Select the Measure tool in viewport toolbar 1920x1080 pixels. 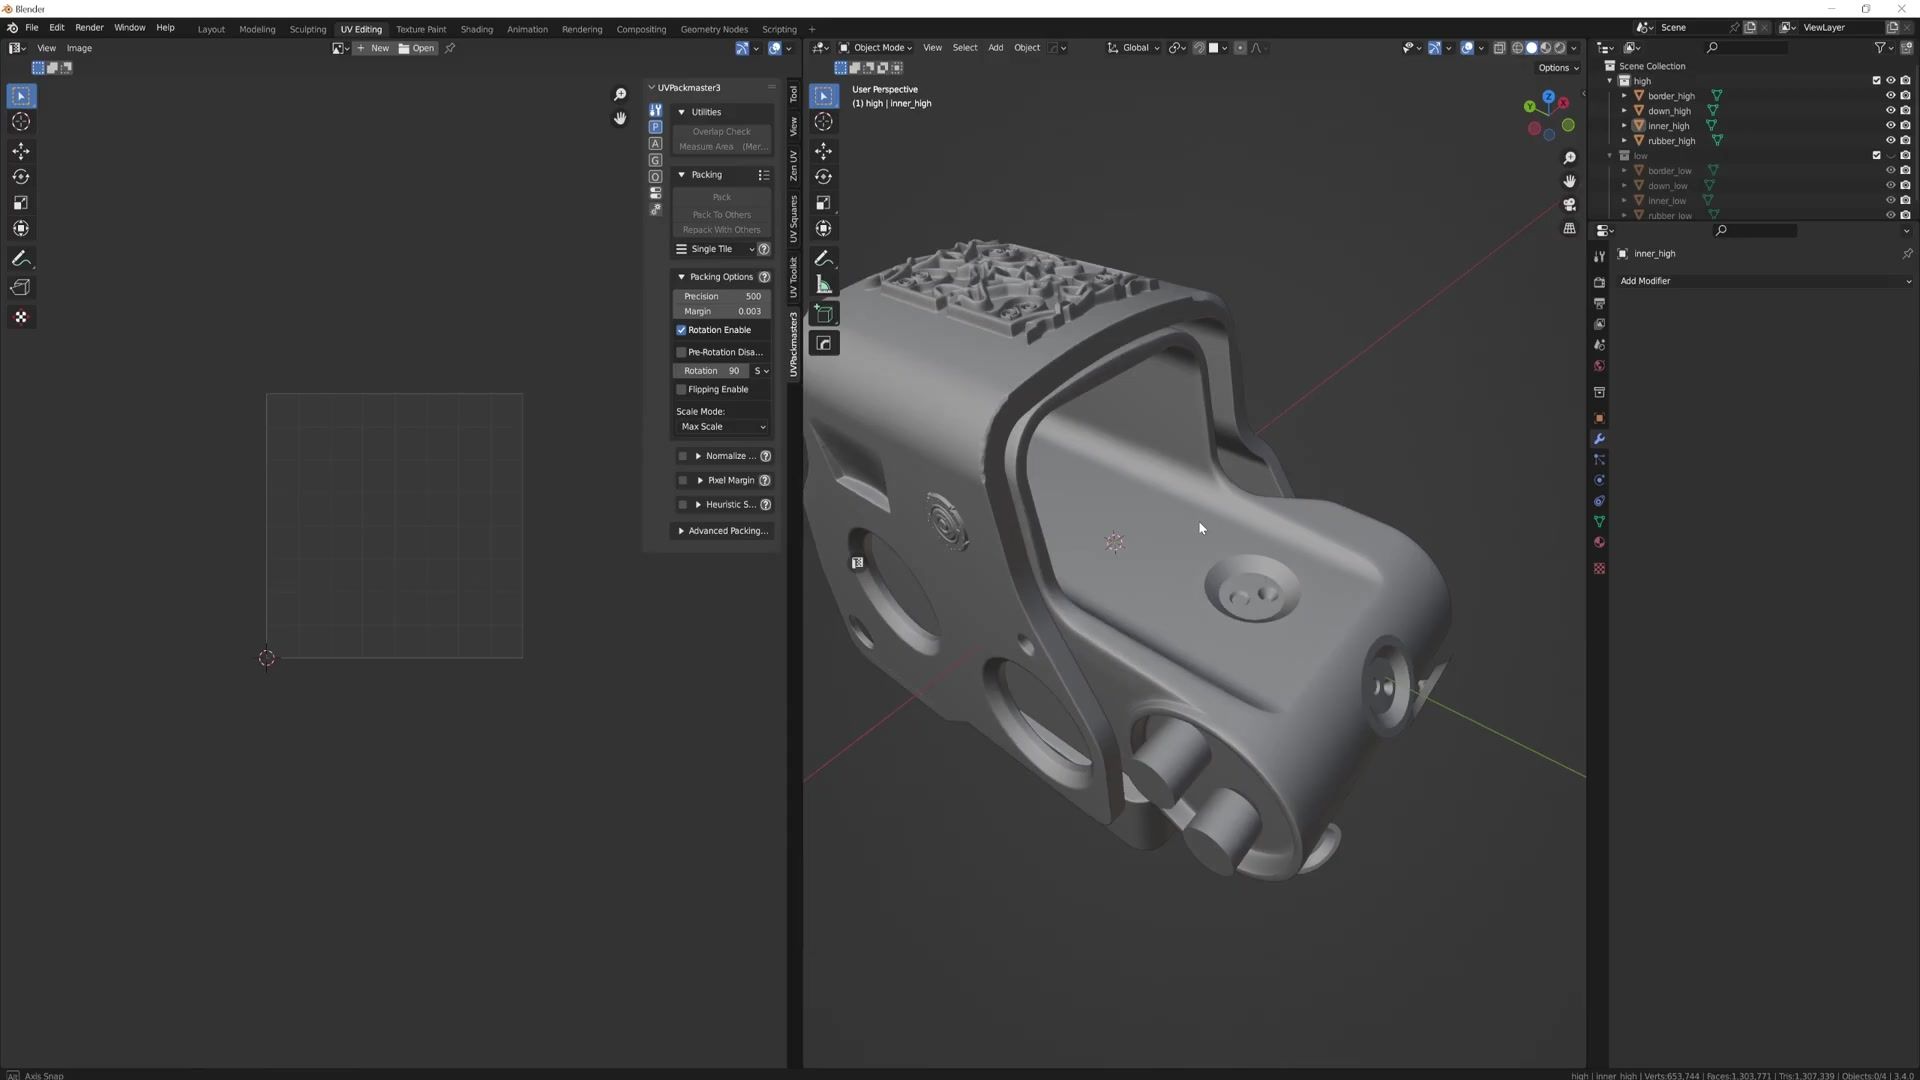(823, 285)
